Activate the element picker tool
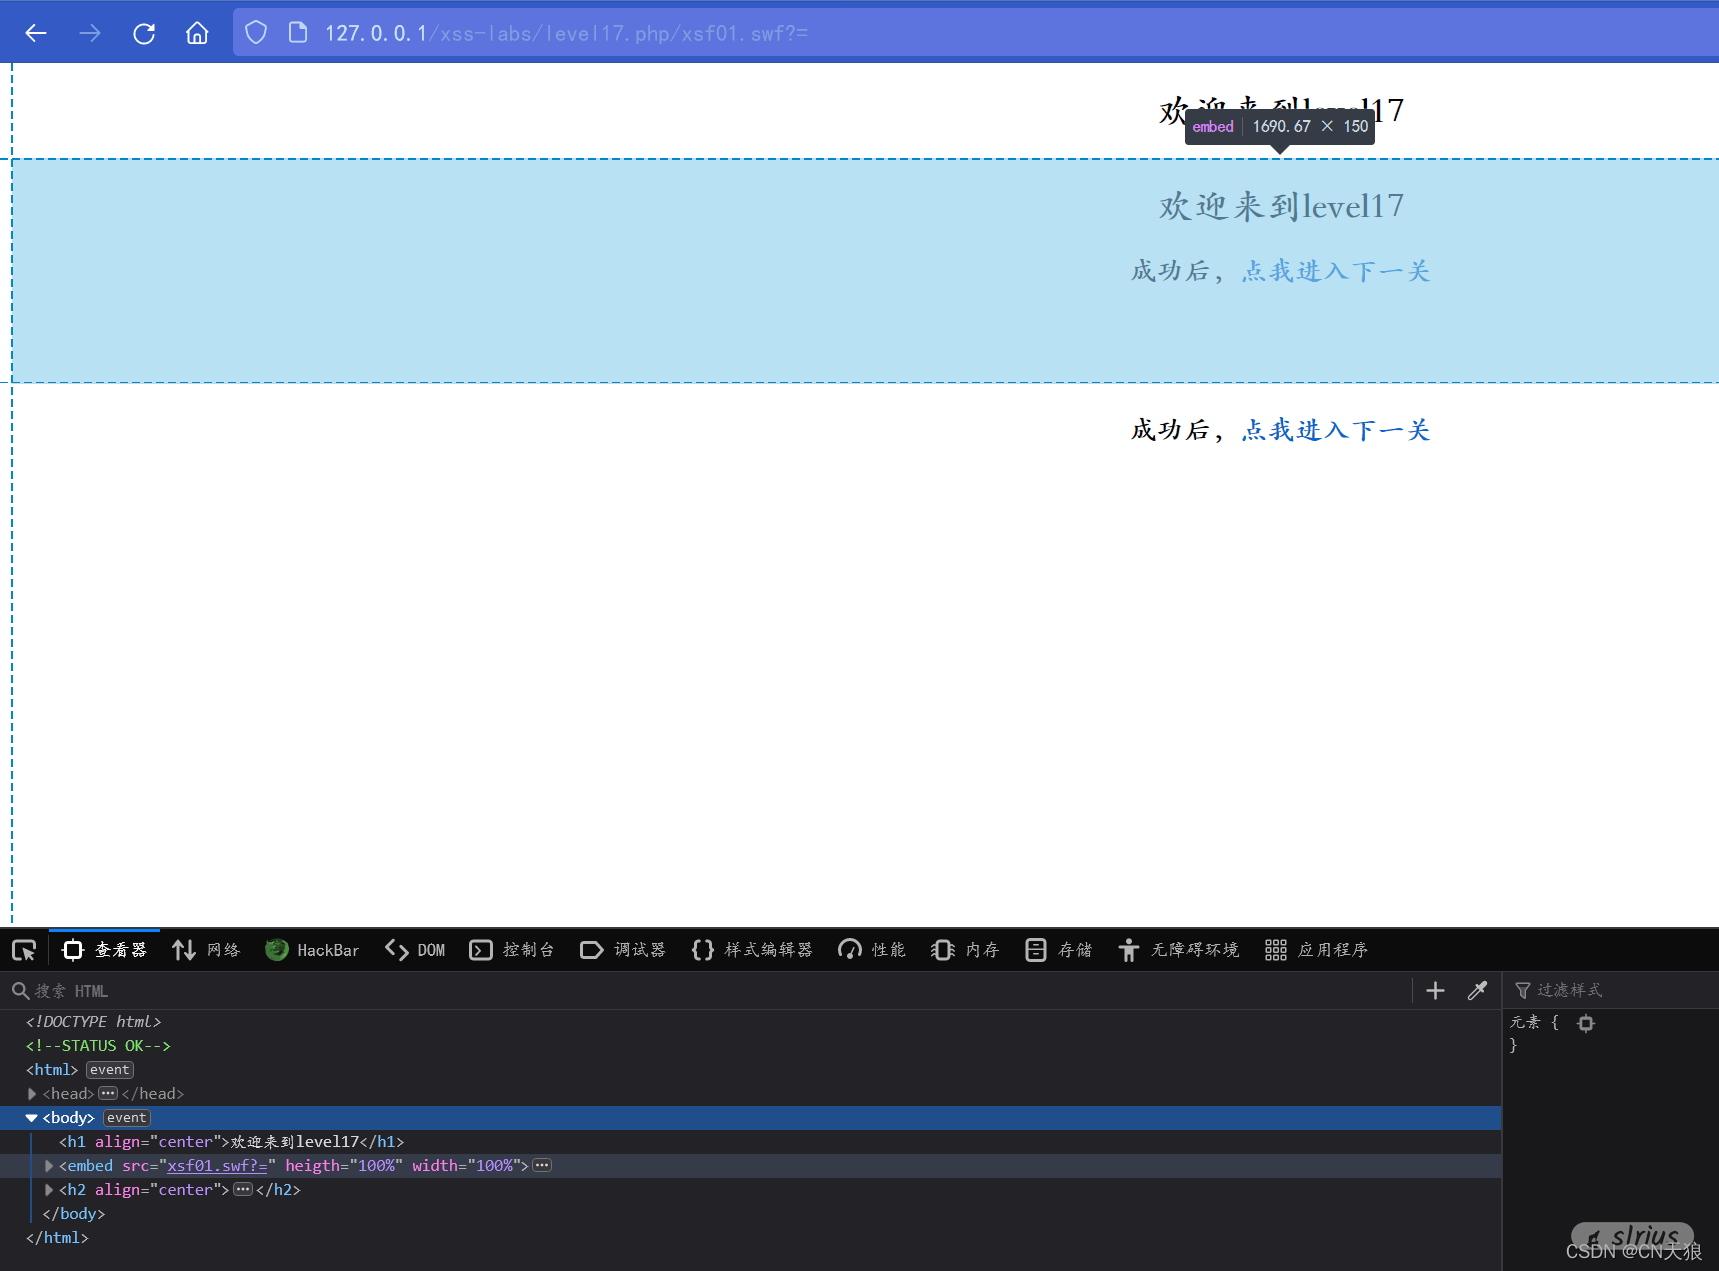This screenshot has width=1719, height=1271. coord(23,950)
